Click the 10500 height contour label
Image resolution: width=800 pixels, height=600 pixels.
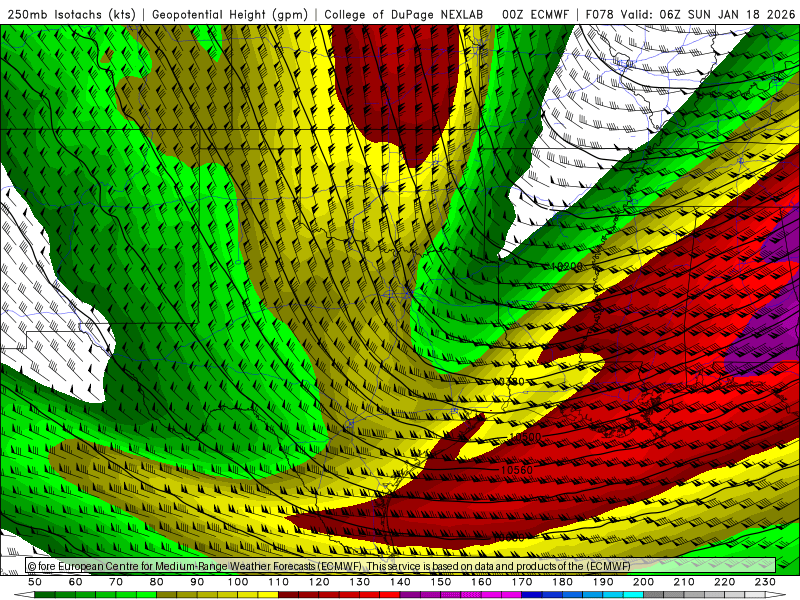tap(525, 437)
